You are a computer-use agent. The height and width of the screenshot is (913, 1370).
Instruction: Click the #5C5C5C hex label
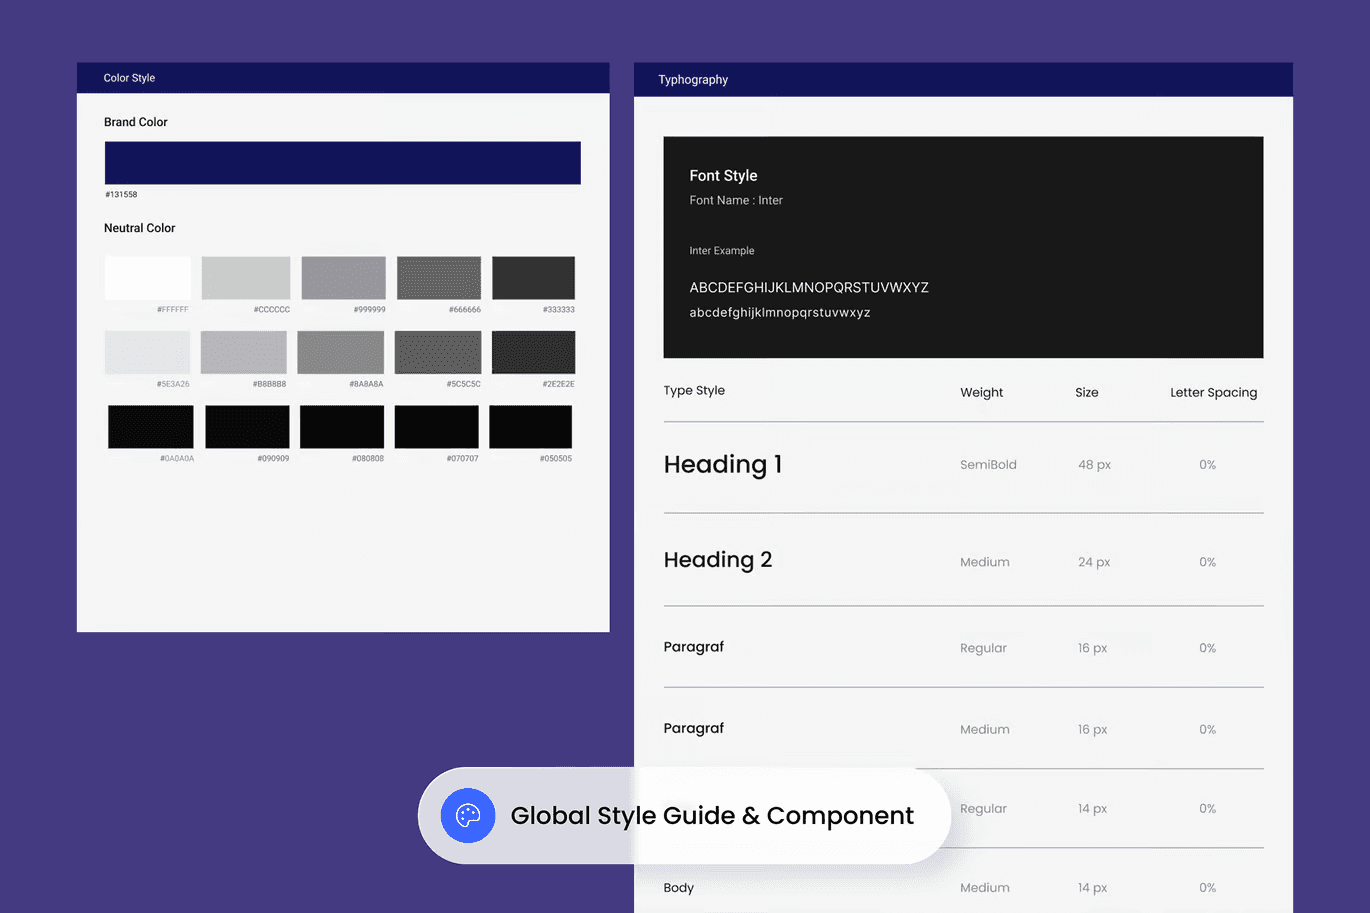464,384
